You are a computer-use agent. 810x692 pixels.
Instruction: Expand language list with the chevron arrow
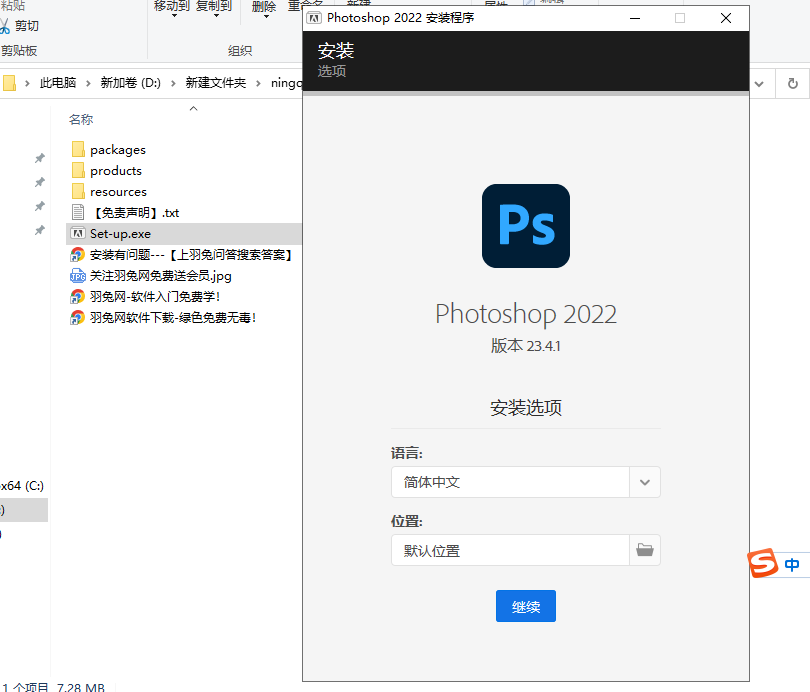coord(645,482)
